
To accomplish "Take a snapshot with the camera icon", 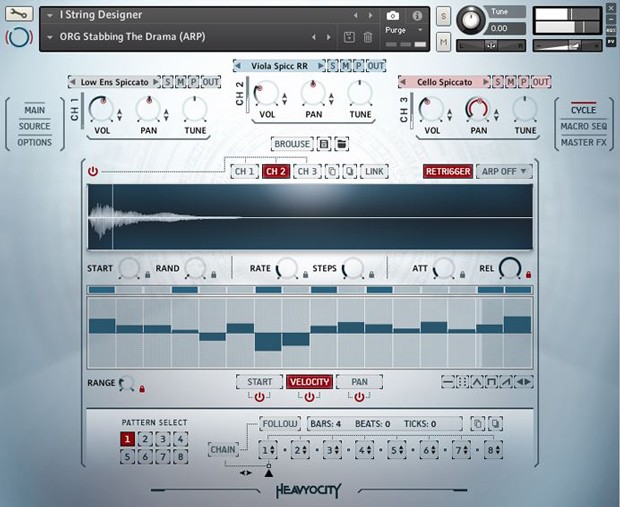I will [x=392, y=16].
